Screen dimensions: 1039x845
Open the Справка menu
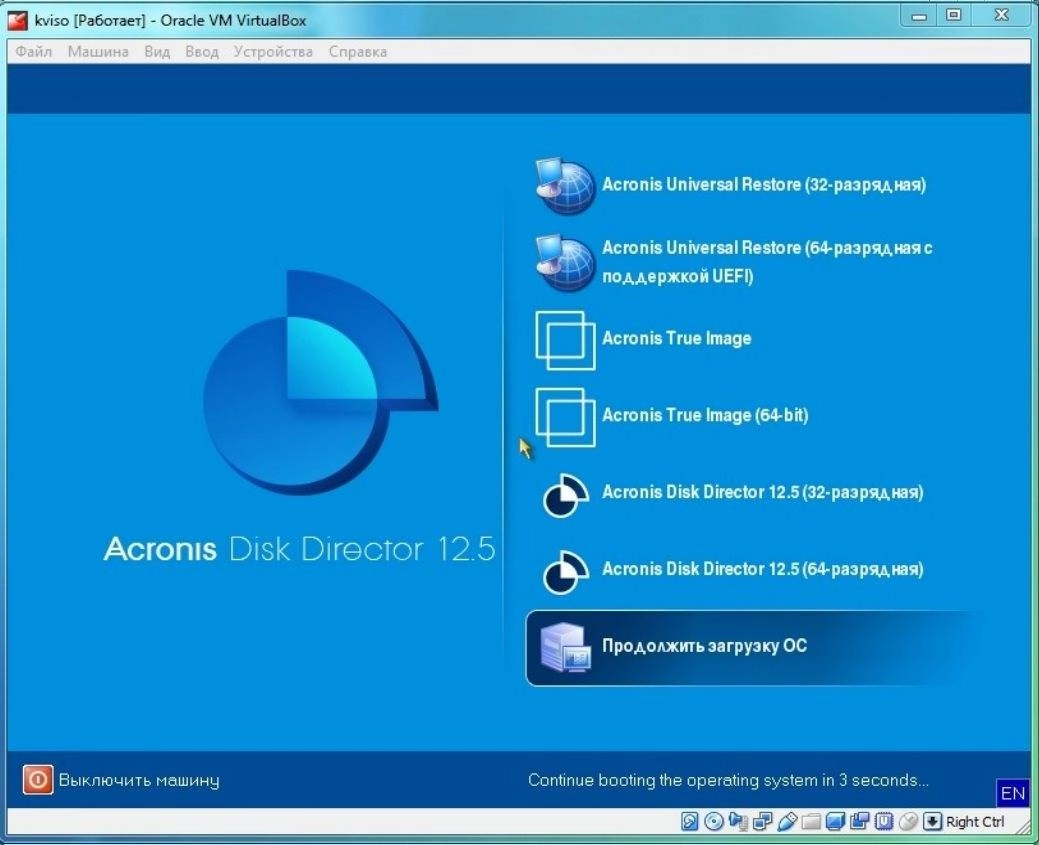[358, 52]
